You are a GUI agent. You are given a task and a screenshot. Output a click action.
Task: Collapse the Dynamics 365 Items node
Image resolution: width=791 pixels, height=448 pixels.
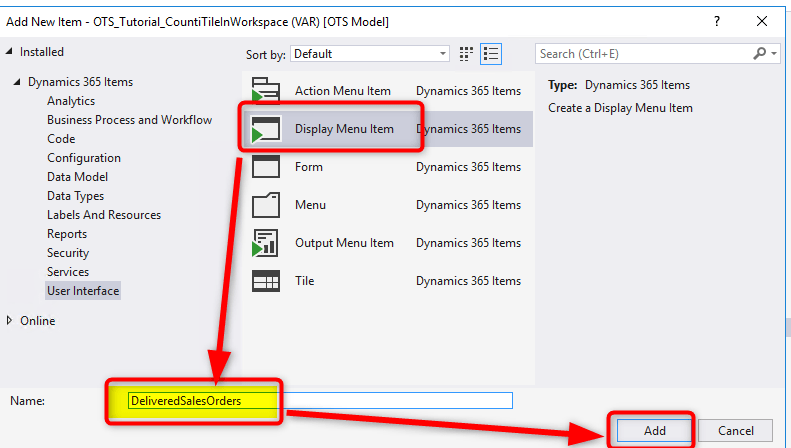click(19, 82)
